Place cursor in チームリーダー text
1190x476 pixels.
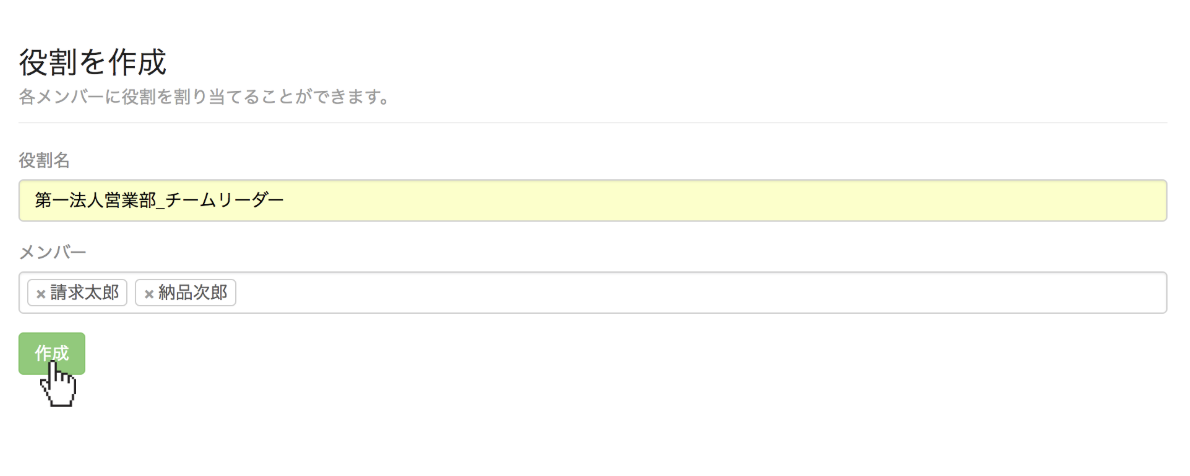[x=224, y=200]
